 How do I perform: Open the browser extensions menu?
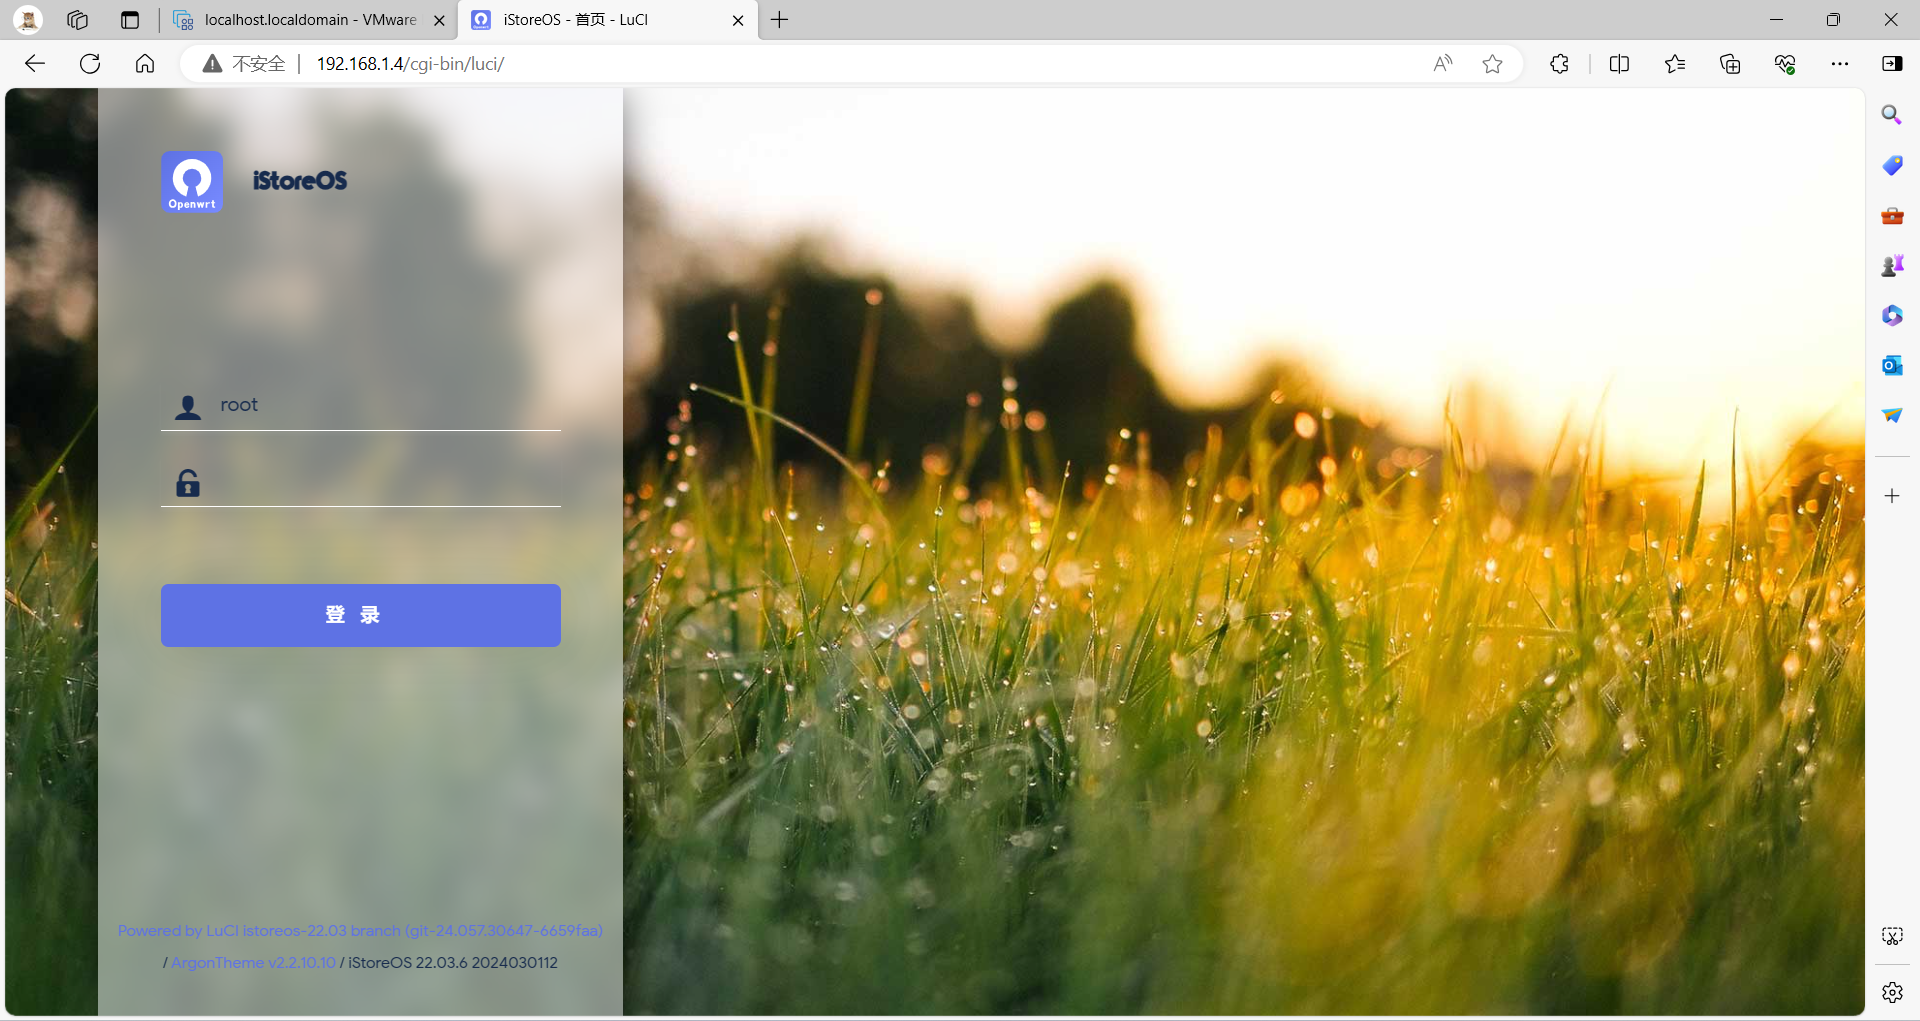(1559, 64)
